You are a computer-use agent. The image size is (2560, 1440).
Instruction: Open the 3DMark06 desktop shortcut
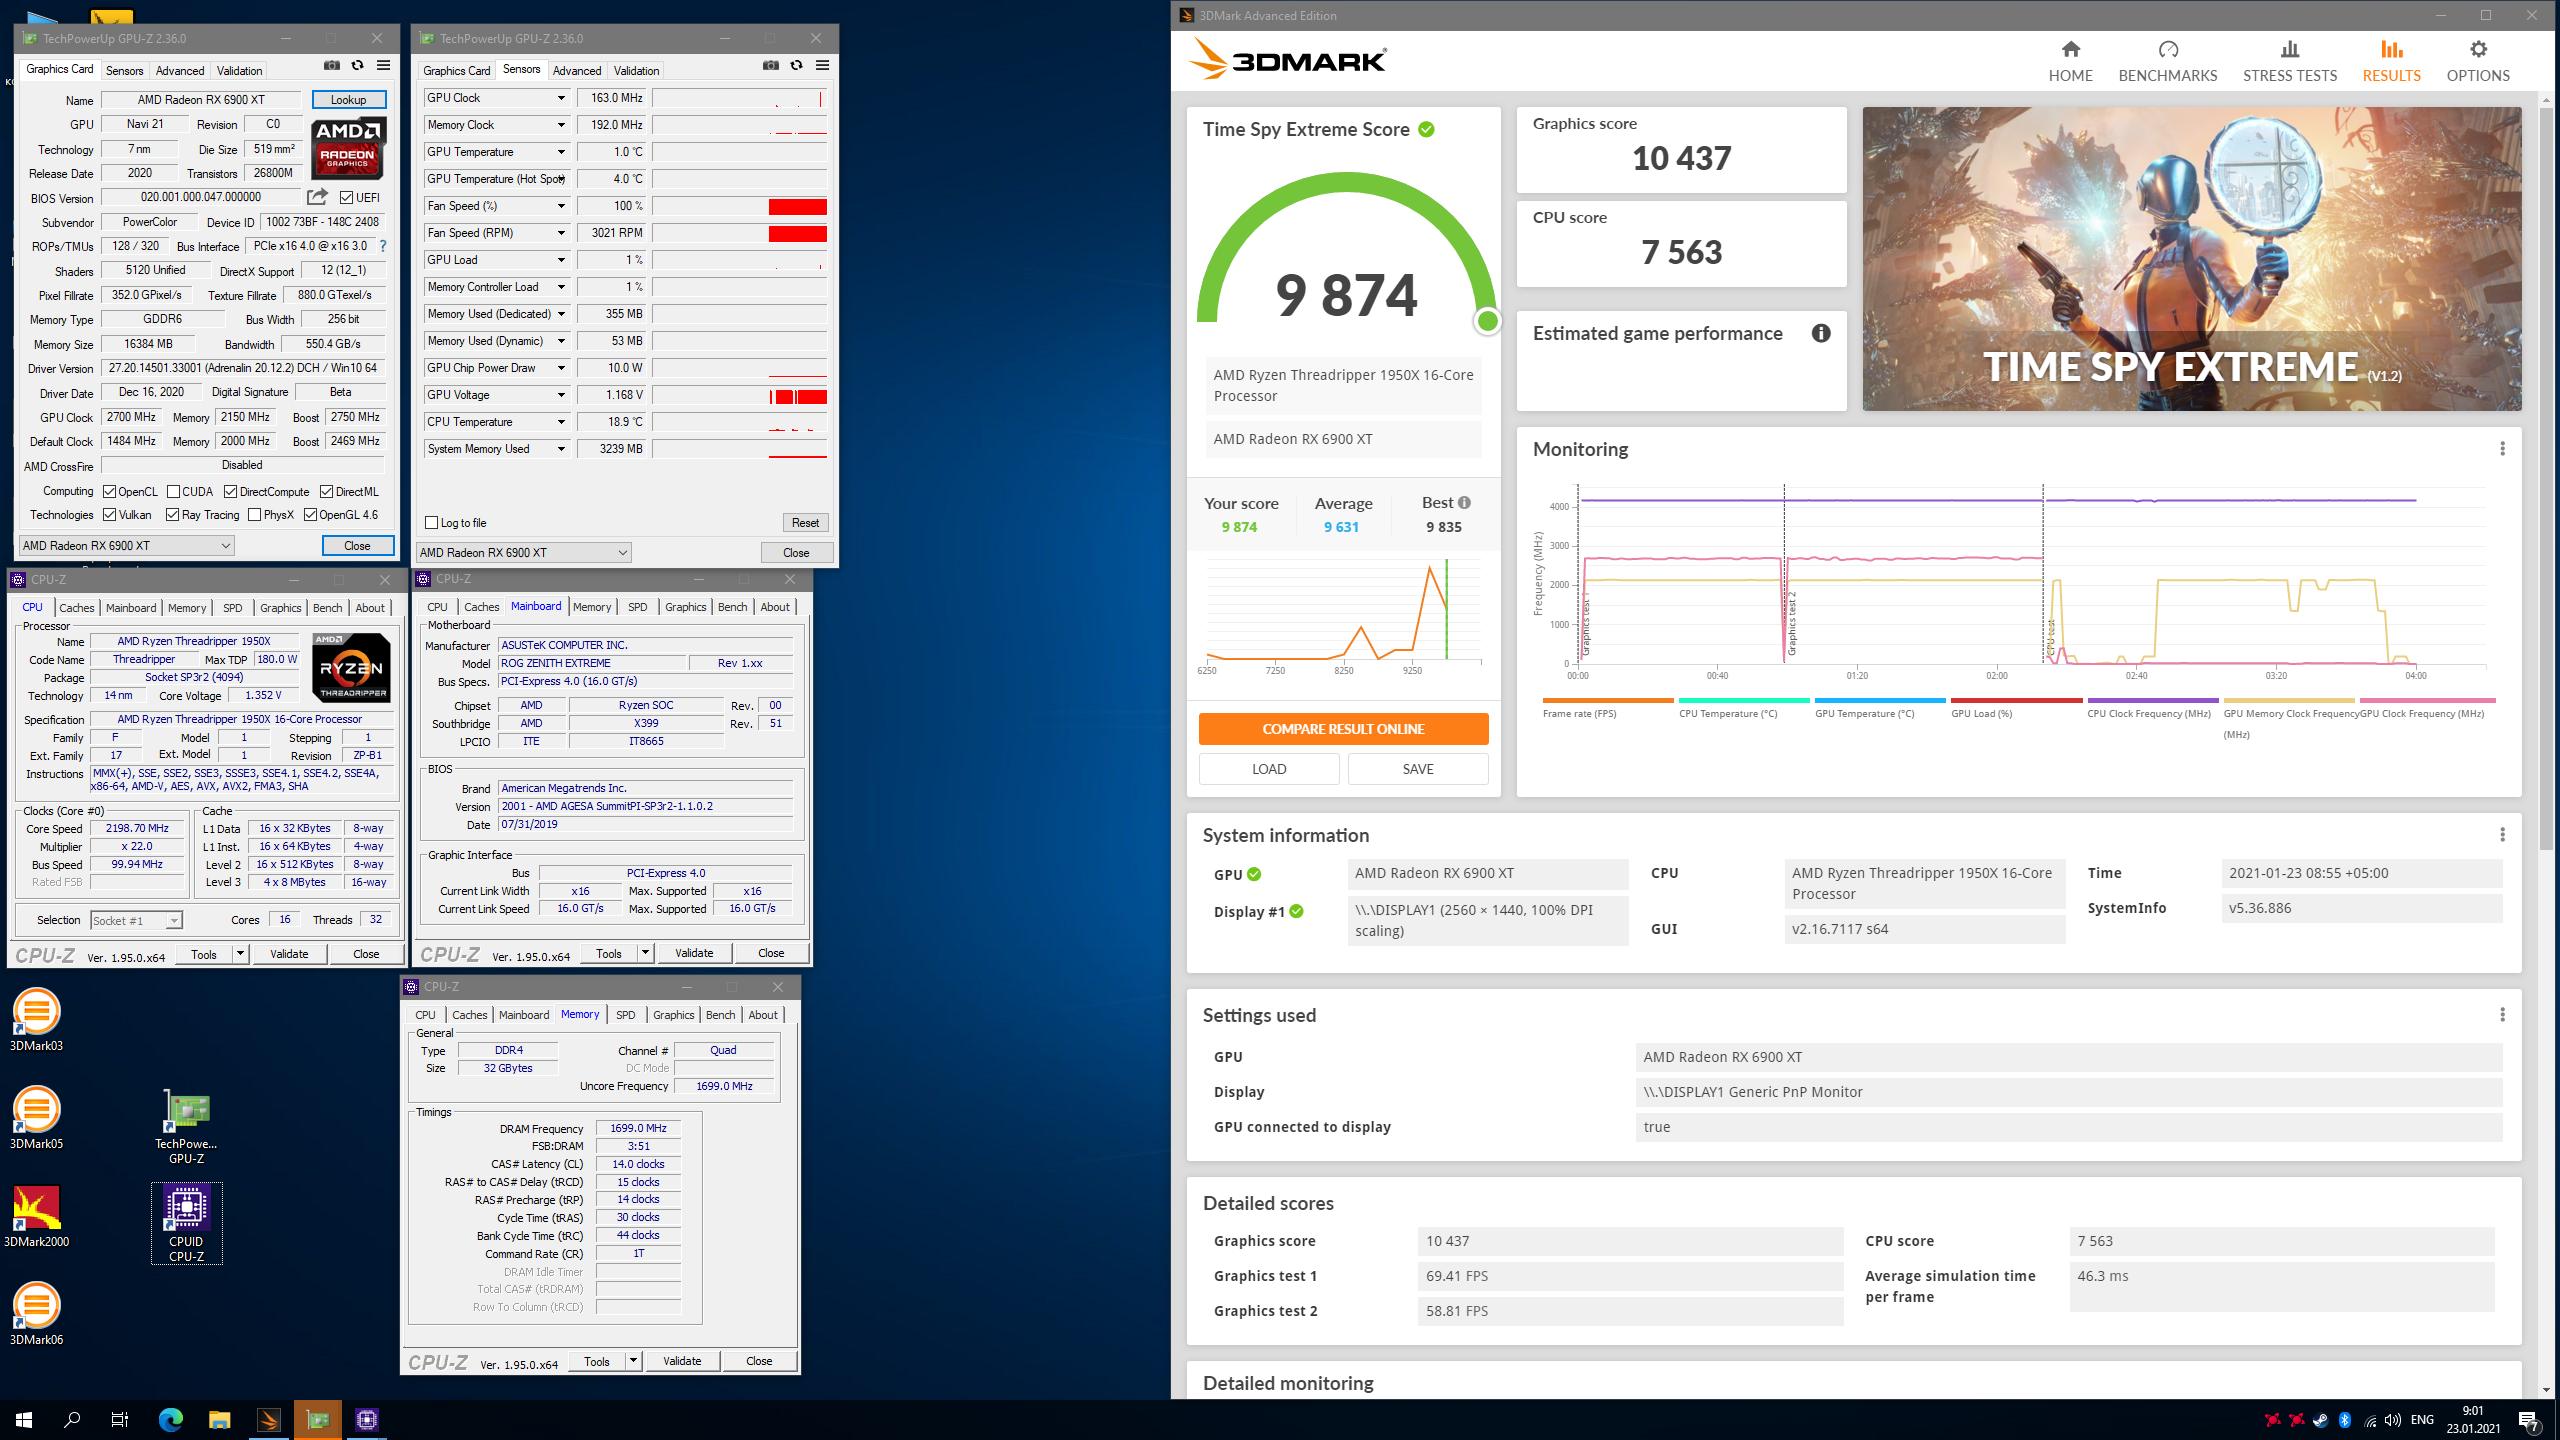coord(36,1313)
